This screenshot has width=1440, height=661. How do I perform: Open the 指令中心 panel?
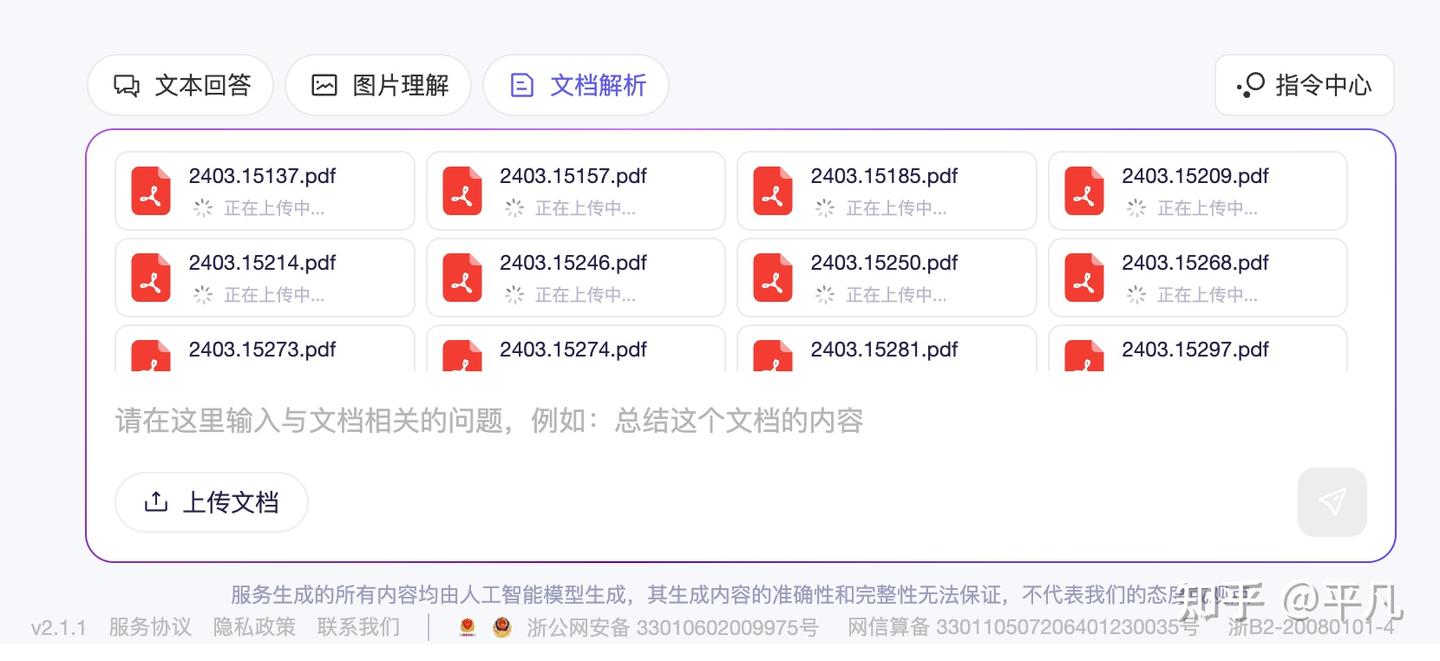coord(1304,86)
